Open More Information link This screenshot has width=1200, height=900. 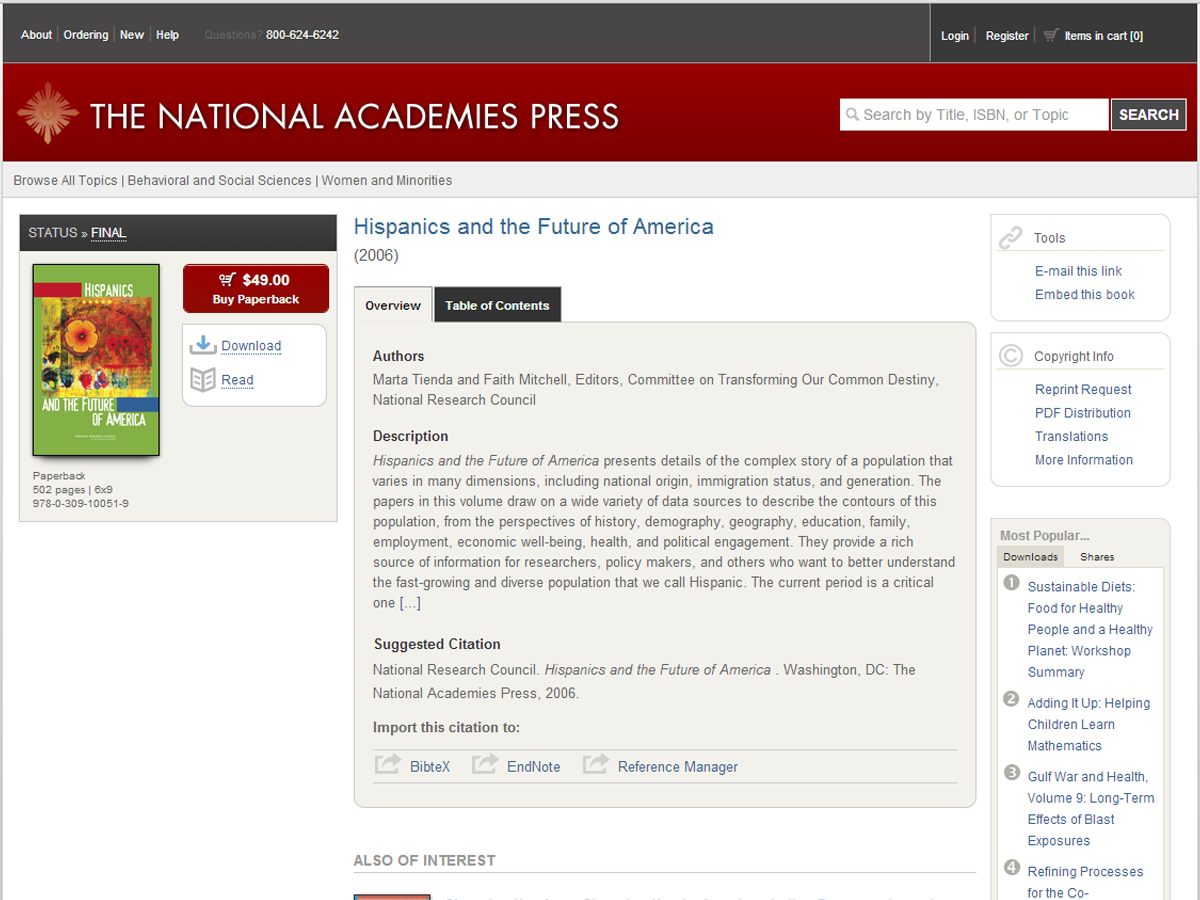pos(1084,460)
